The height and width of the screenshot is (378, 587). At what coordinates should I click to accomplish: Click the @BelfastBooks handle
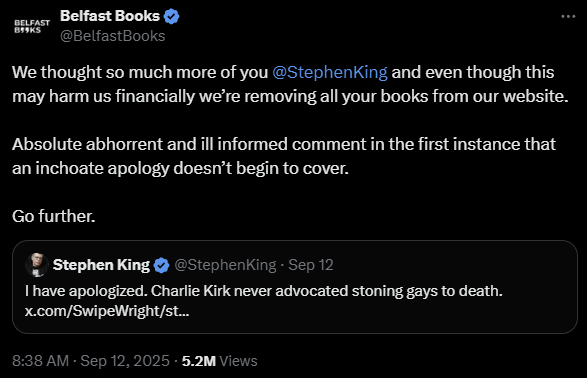(x=113, y=36)
